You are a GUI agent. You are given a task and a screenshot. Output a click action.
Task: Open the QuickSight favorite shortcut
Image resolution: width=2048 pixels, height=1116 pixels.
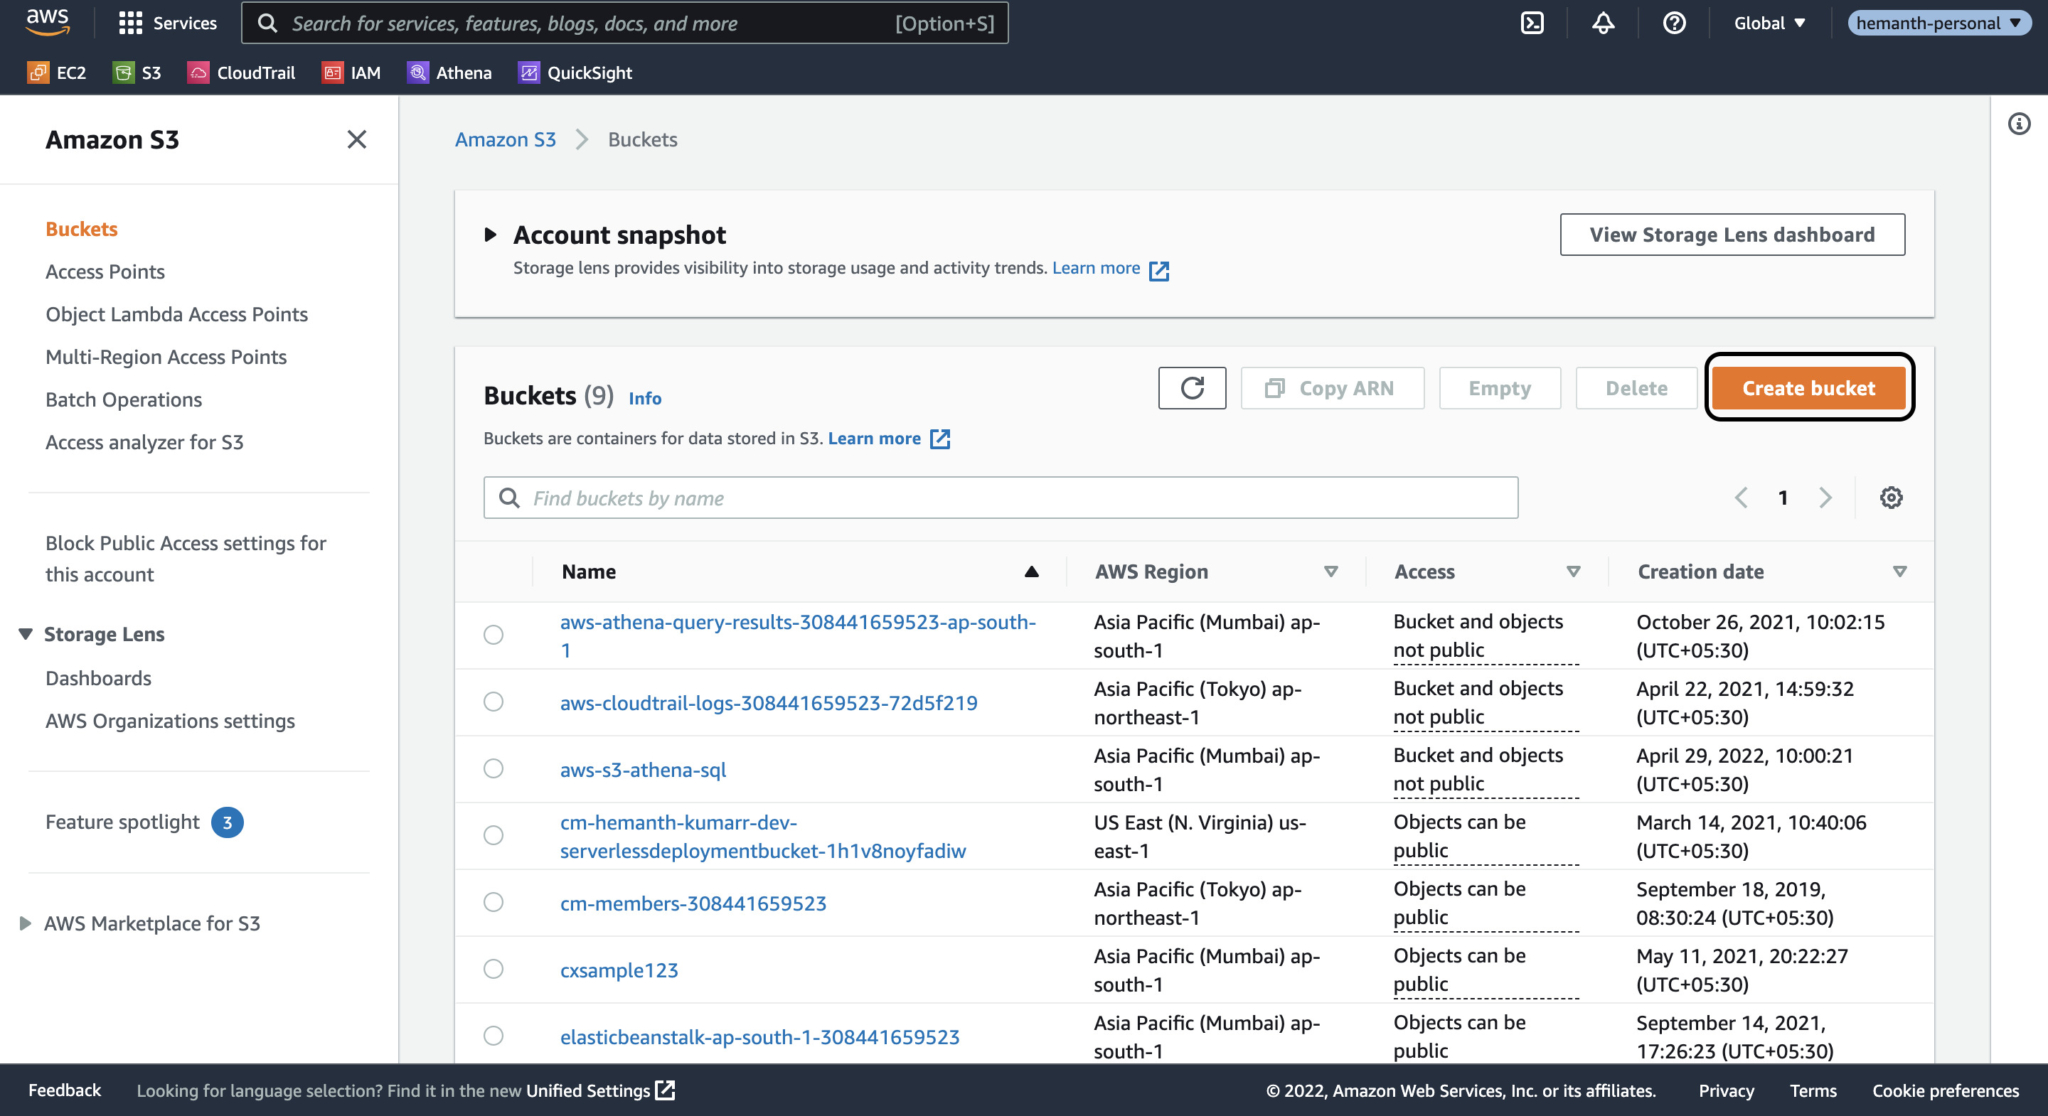[x=574, y=72]
